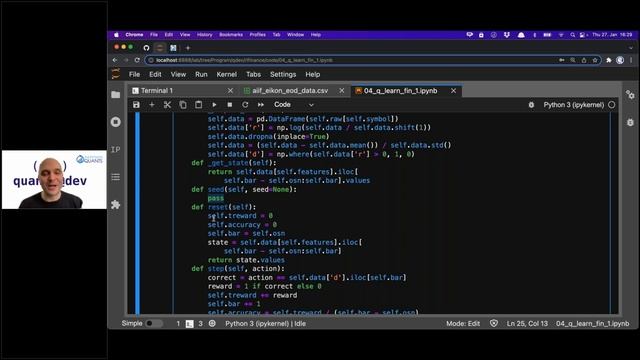Go back with the browser back arrow
Image resolution: width=640 pixels, height=360 pixels.
115,60
